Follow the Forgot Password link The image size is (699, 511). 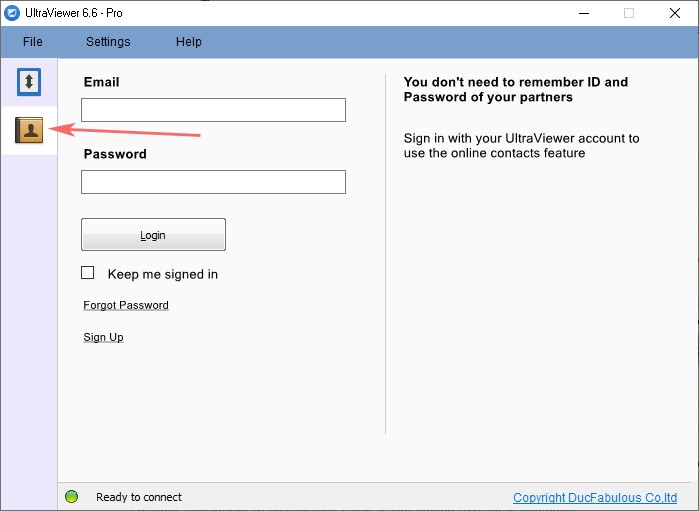(126, 305)
